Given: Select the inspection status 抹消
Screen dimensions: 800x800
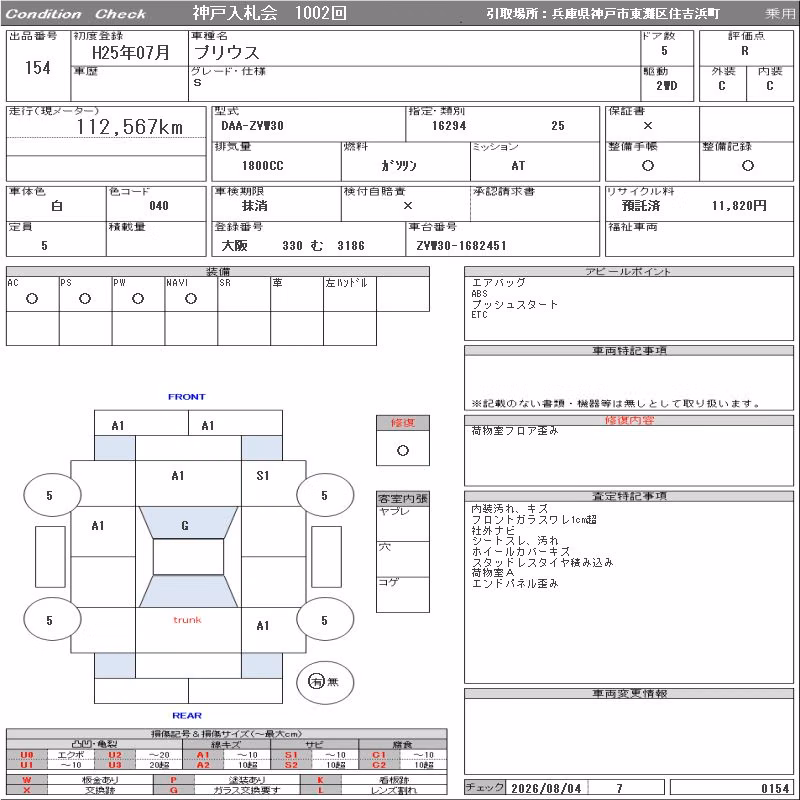Looking at the screenshot, I should click(255, 206).
